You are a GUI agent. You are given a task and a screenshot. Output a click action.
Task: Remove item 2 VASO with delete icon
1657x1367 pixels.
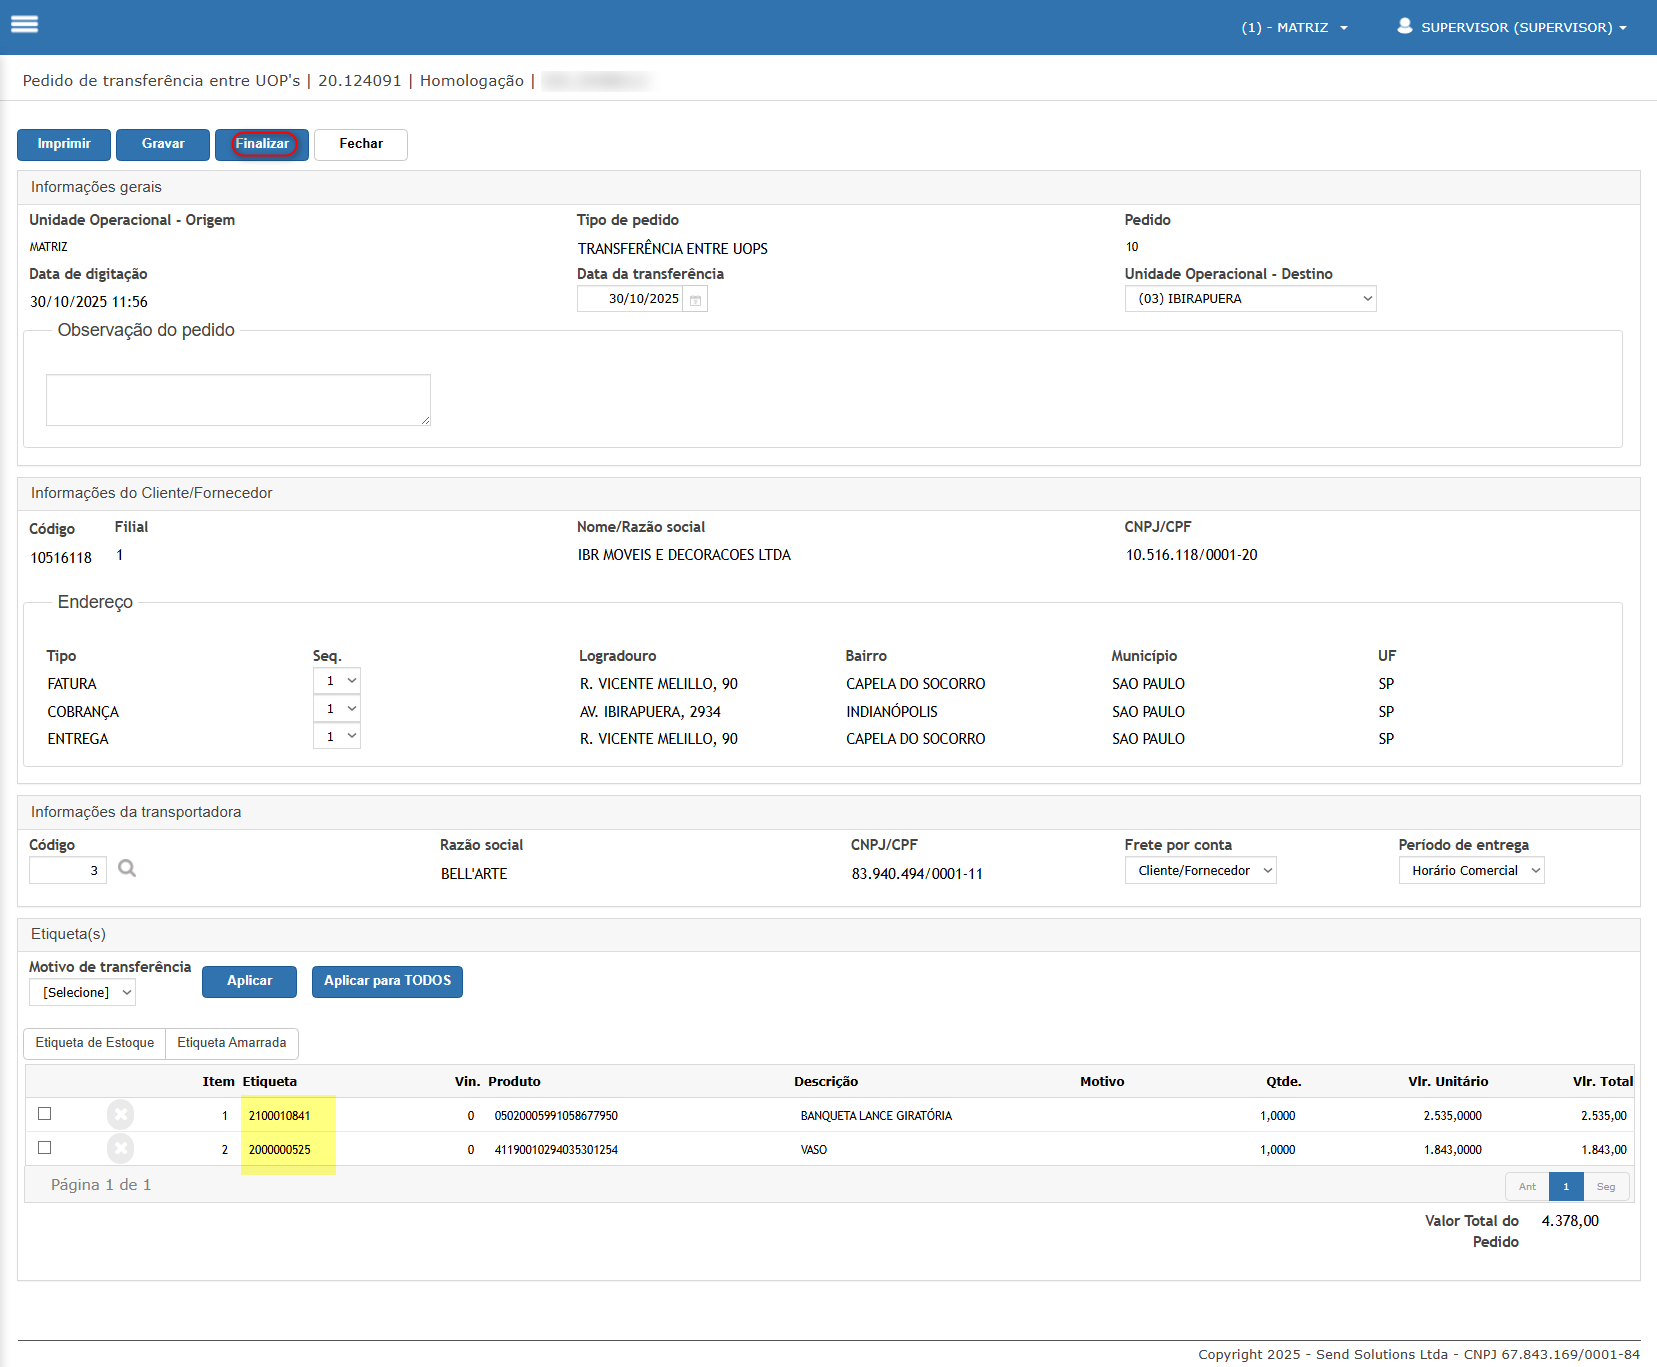click(x=120, y=1148)
